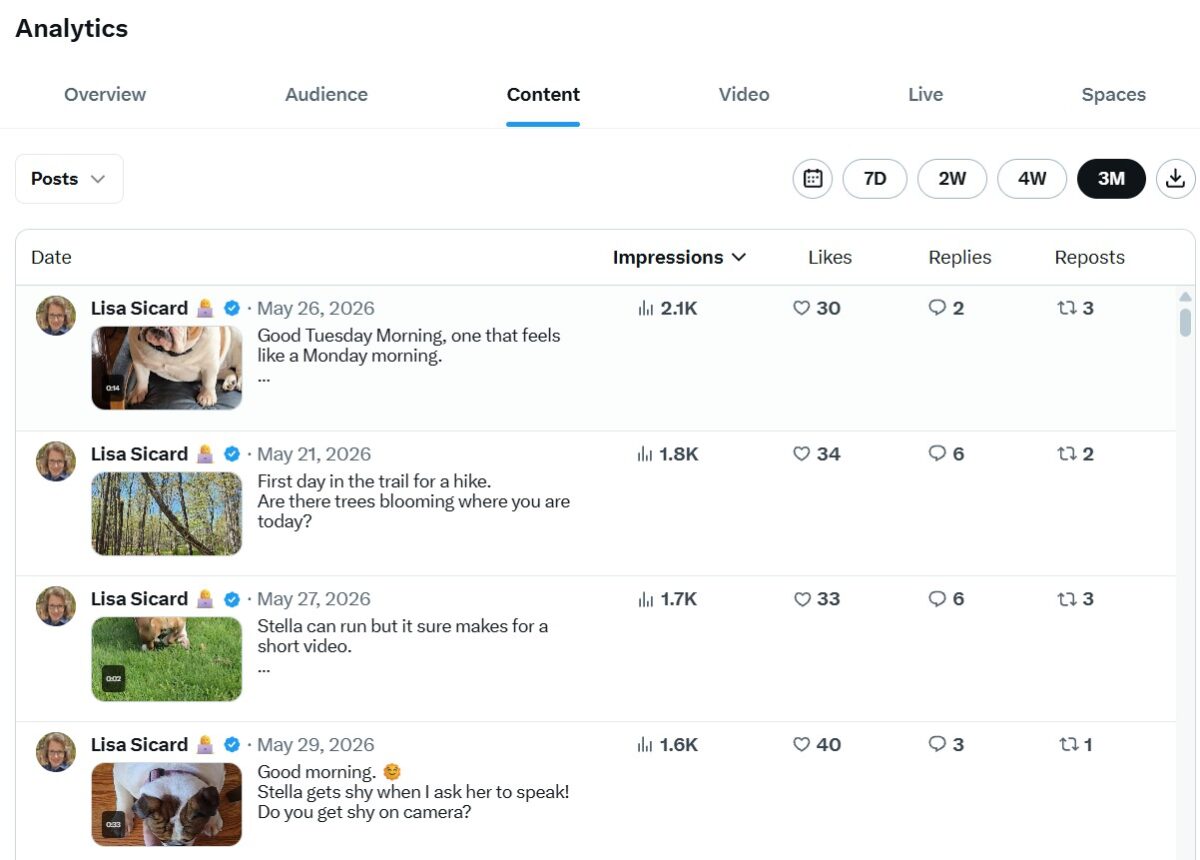The image size is (1200, 860).
Task: Click reply bubble icon on May 26 post
Action: (937, 309)
